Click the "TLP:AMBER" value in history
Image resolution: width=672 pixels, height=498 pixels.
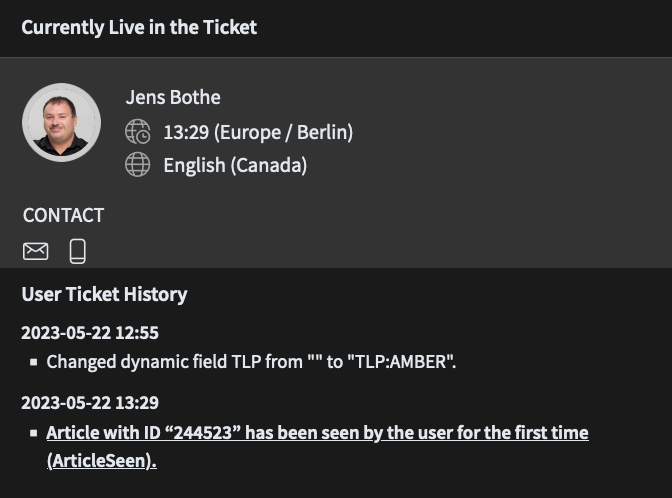click(401, 362)
